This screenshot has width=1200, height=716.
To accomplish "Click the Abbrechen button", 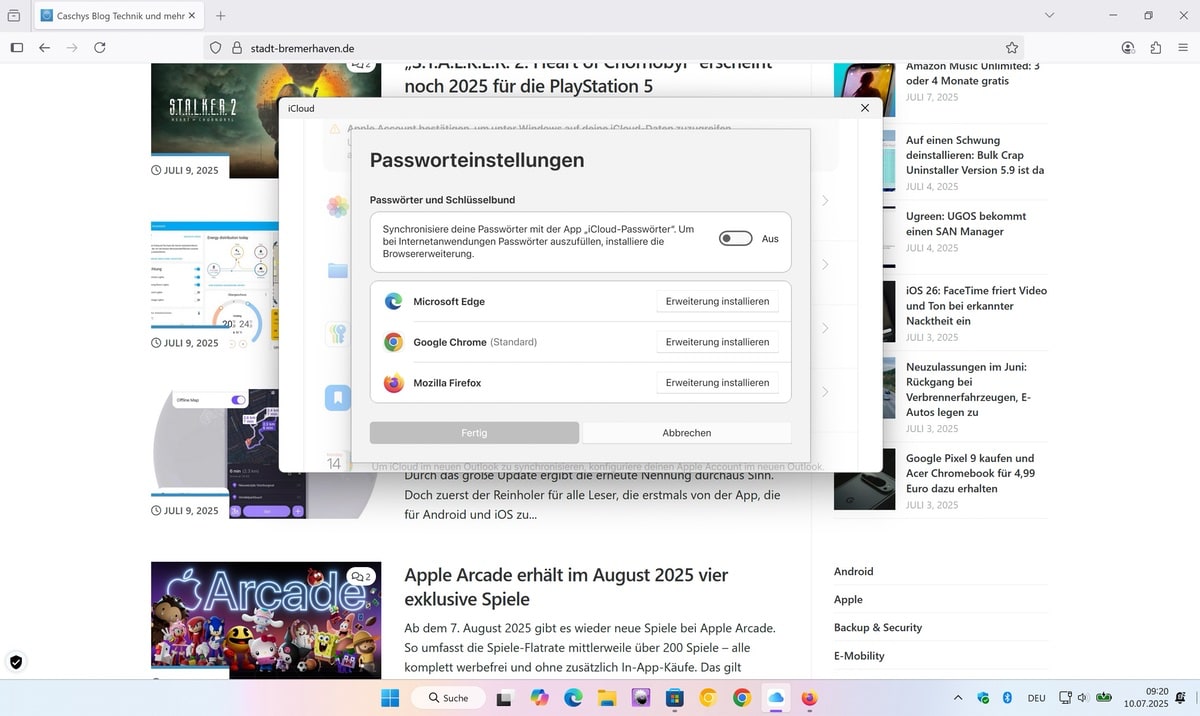I will tap(686, 433).
